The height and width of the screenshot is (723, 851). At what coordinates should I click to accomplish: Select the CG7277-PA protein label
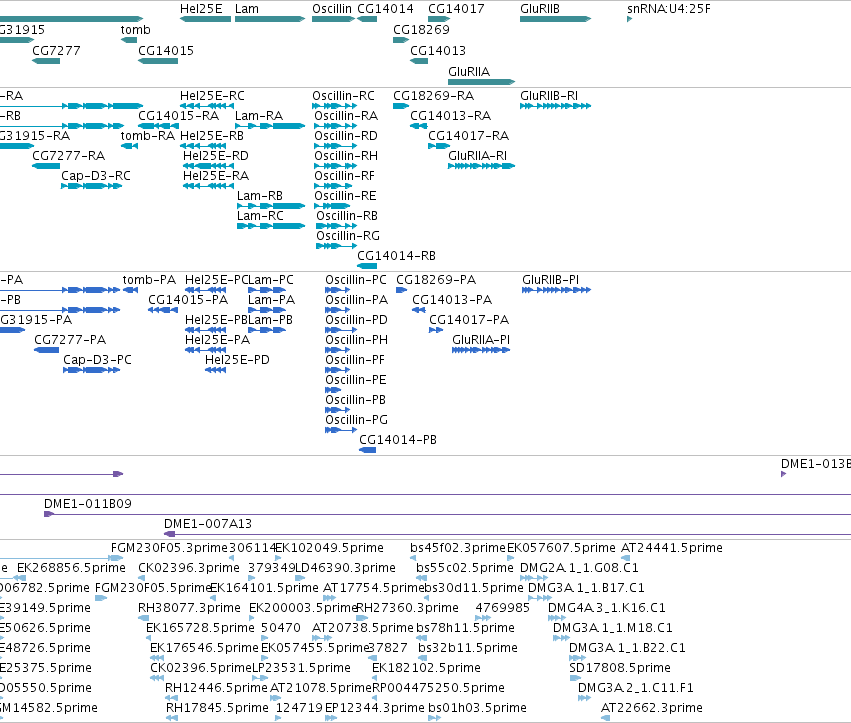click(70, 340)
